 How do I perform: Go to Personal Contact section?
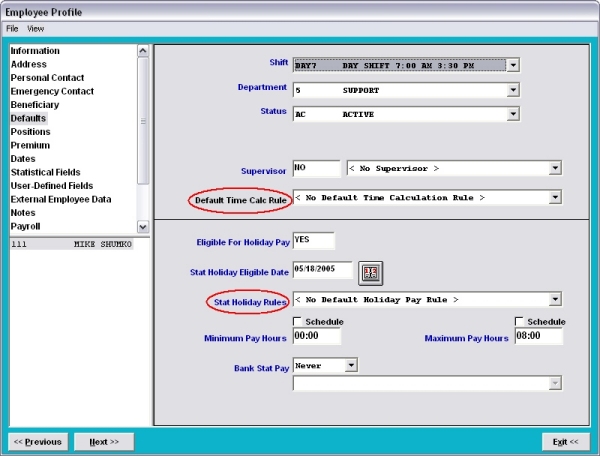pyautogui.click(x=47, y=78)
